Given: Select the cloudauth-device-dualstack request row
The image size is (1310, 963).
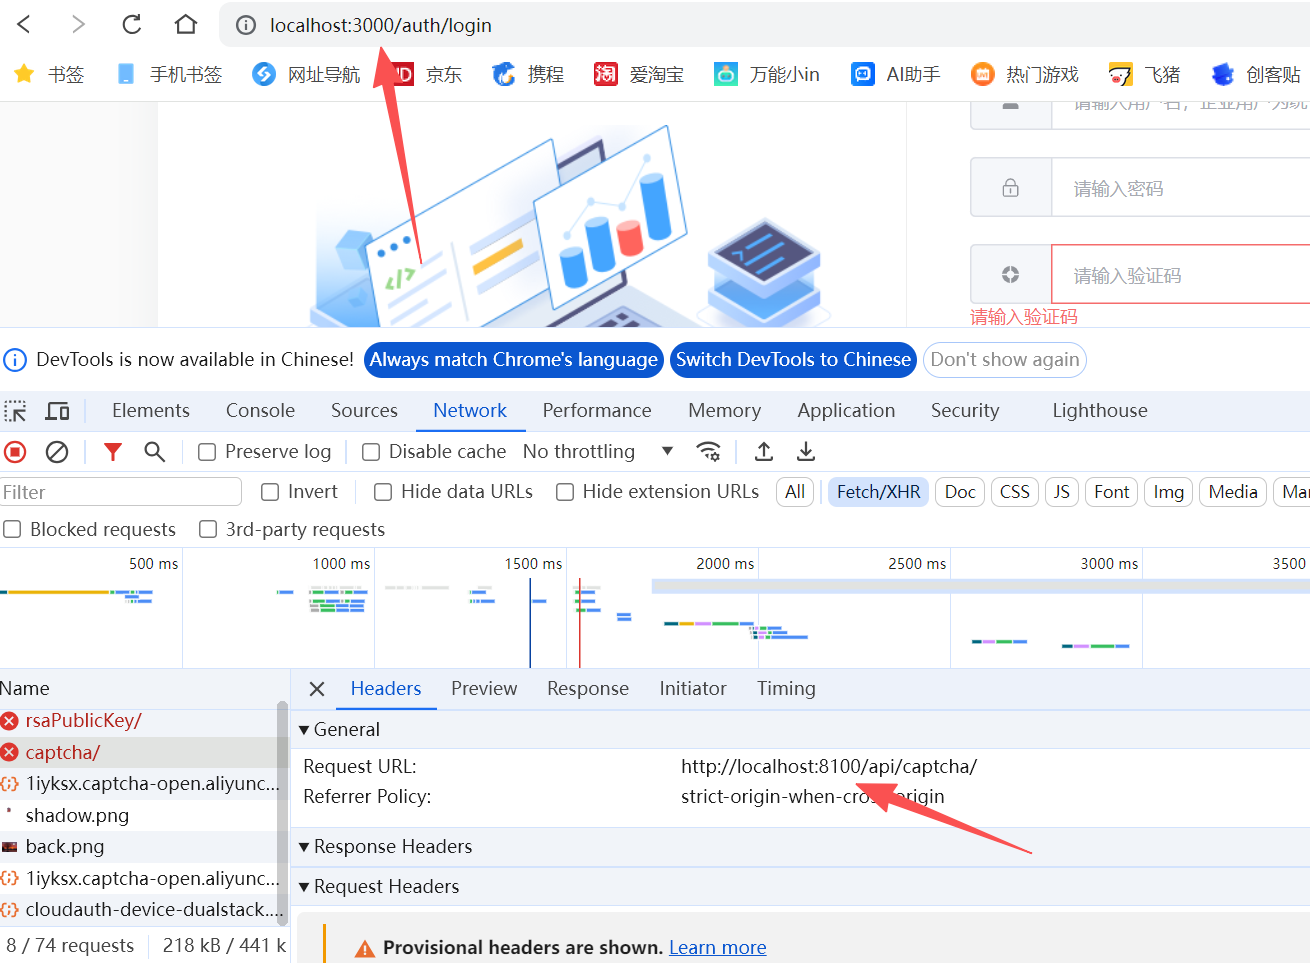Looking at the screenshot, I should (x=138, y=910).
